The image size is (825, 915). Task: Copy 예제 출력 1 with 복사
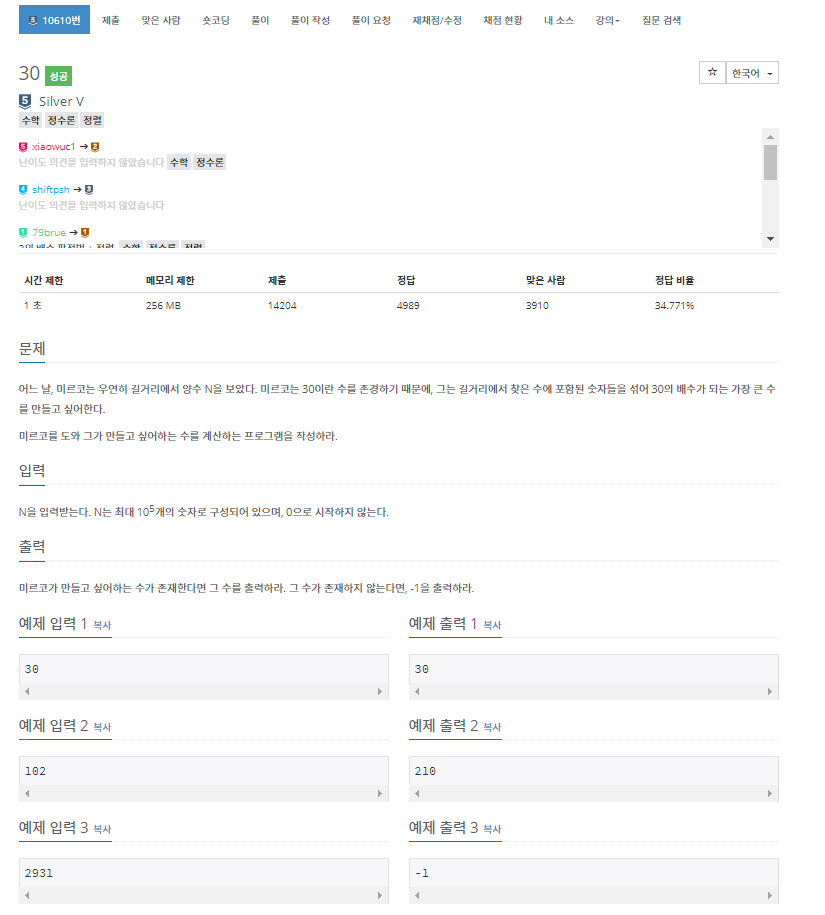pyautogui.click(x=492, y=625)
